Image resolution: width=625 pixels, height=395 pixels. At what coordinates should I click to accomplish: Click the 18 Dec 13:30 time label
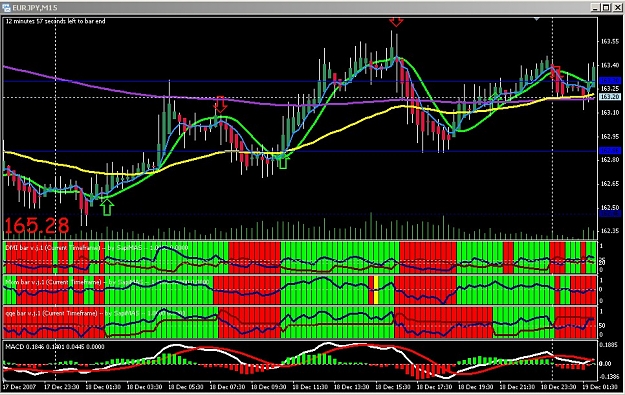tap(351, 387)
